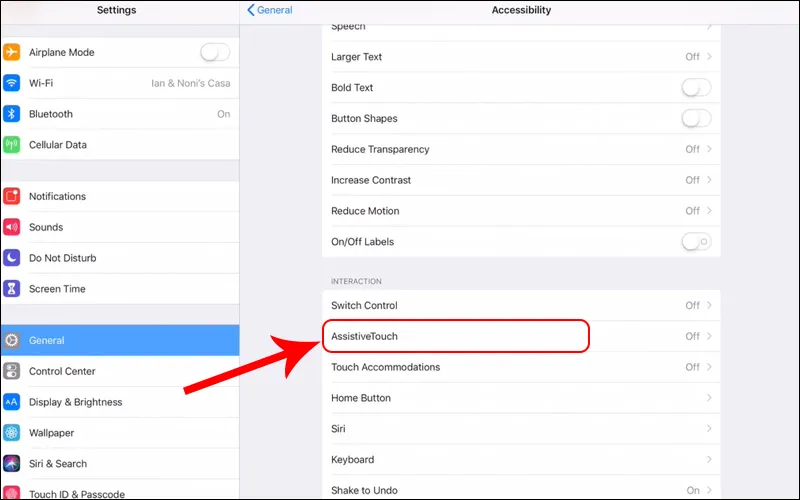Enable the Bold Text switch
This screenshot has width=800, height=500.
[x=696, y=87]
